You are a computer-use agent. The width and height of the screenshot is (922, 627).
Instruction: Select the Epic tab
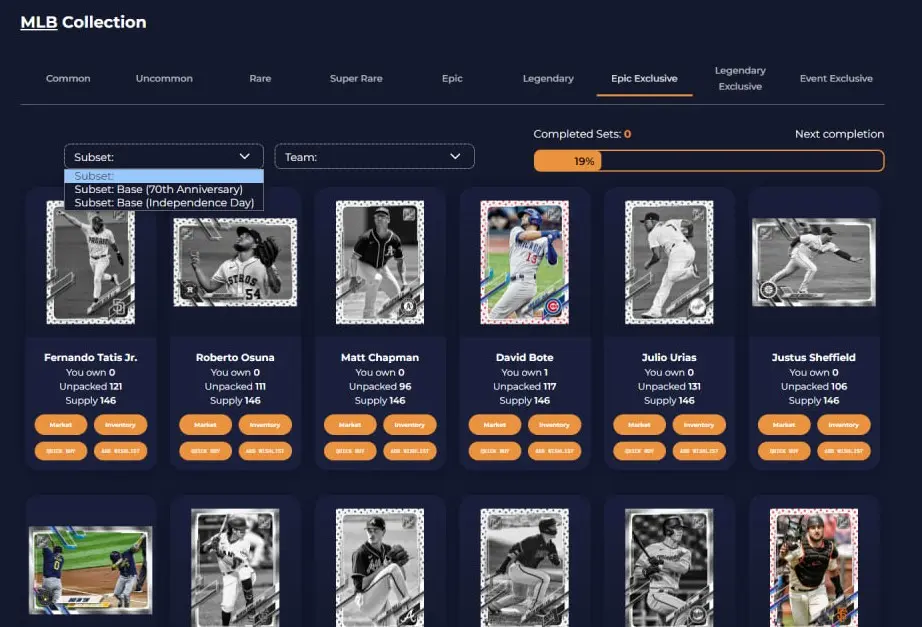point(452,78)
